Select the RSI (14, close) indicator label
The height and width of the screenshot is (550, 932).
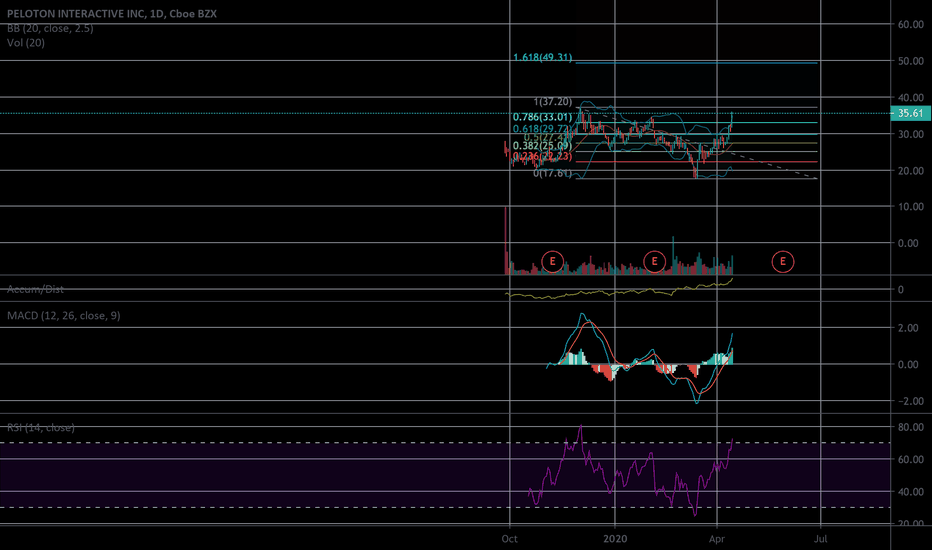[40, 428]
